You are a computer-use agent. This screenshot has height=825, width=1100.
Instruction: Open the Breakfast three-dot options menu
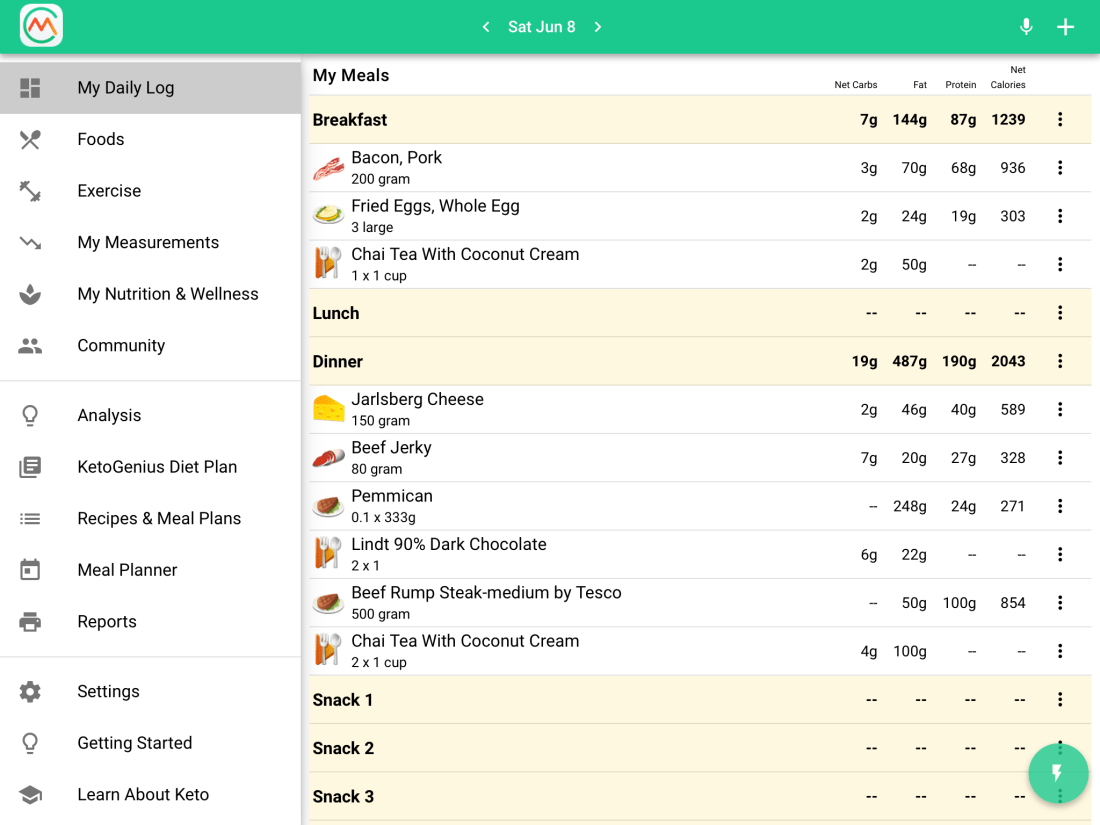(x=1060, y=120)
